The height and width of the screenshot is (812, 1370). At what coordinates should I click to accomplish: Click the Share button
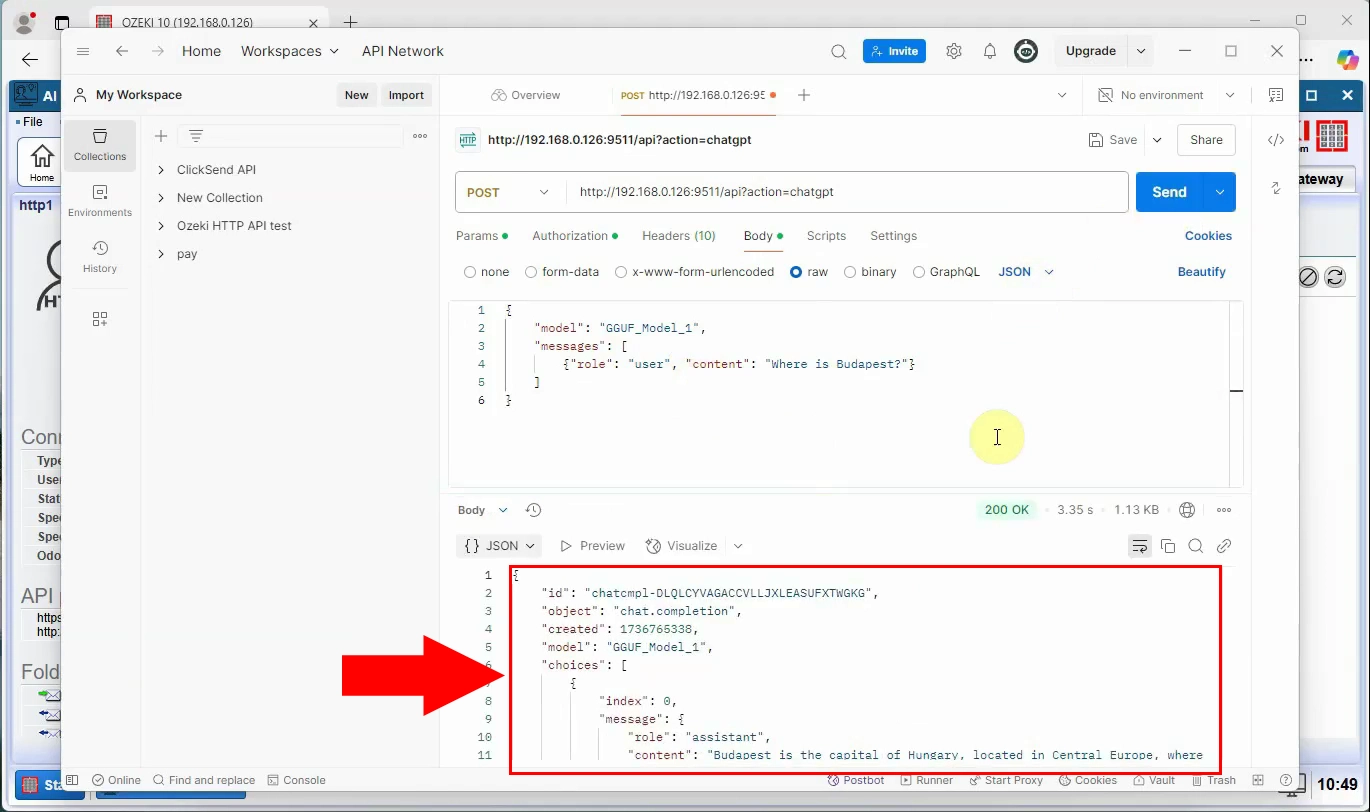[1206, 140]
